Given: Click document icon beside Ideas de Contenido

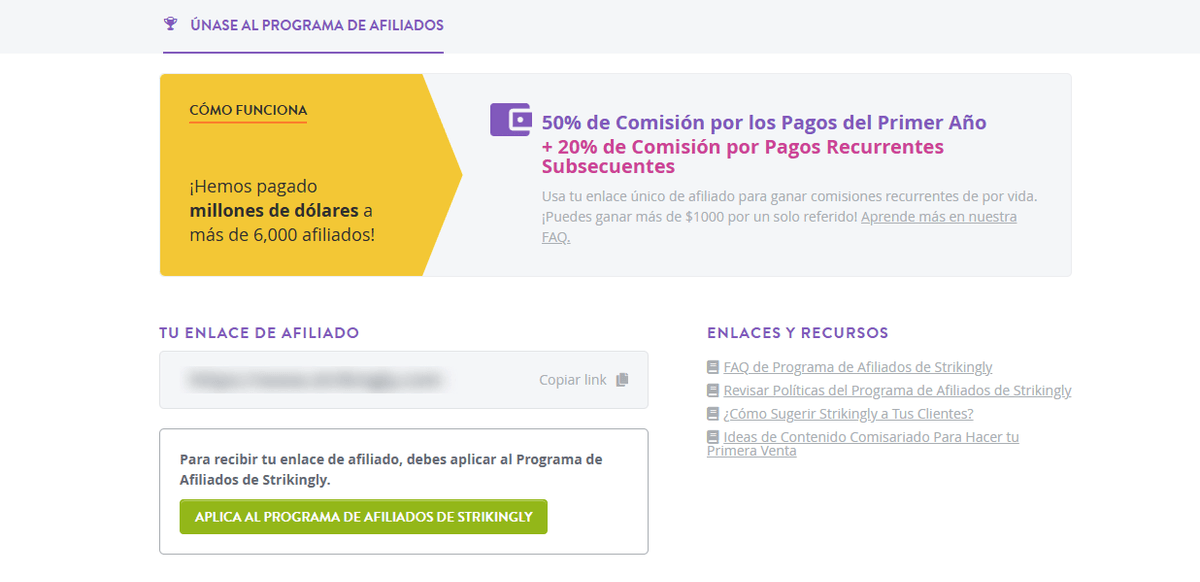Looking at the screenshot, I should (x=713, y=437).
